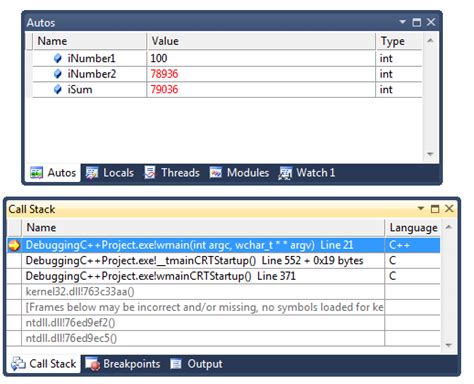Select the red value 78936
Screen dimensions: 474x384
click(164, 74)
